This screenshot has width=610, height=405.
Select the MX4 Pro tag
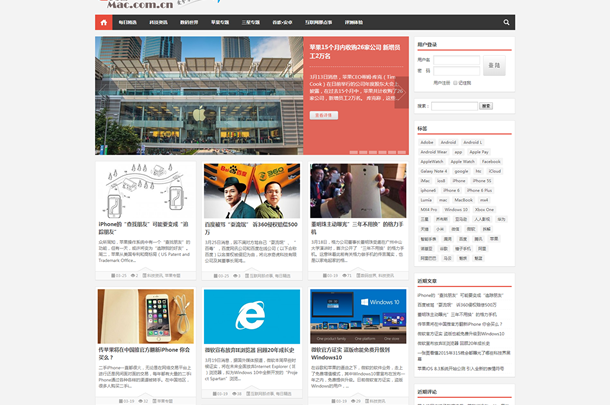(x=428, y=210)
